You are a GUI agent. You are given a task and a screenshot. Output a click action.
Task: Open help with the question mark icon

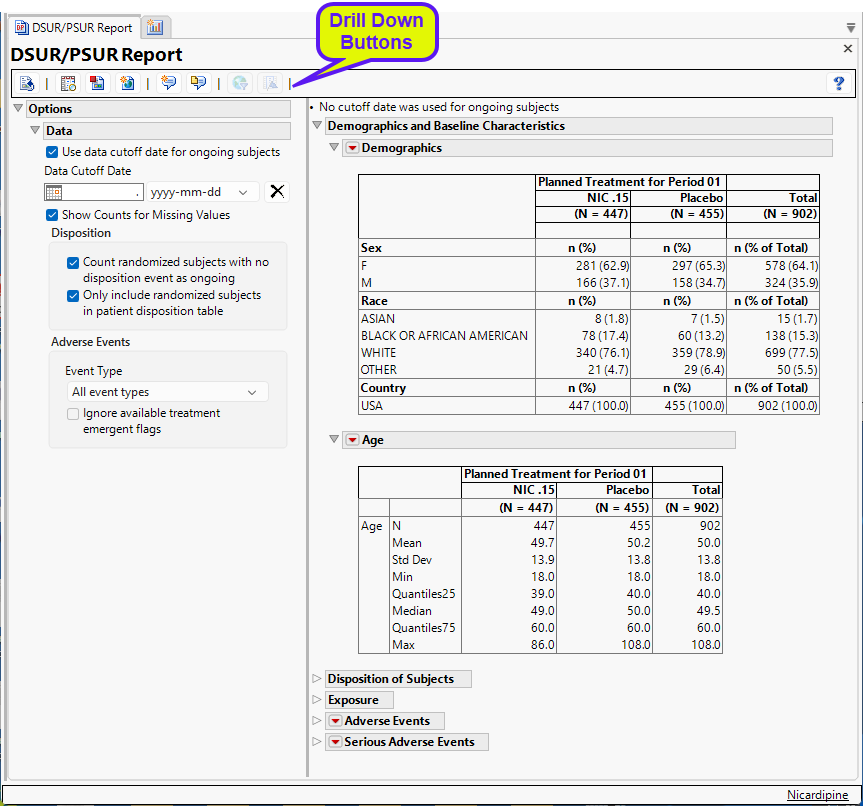pos(839,84)
